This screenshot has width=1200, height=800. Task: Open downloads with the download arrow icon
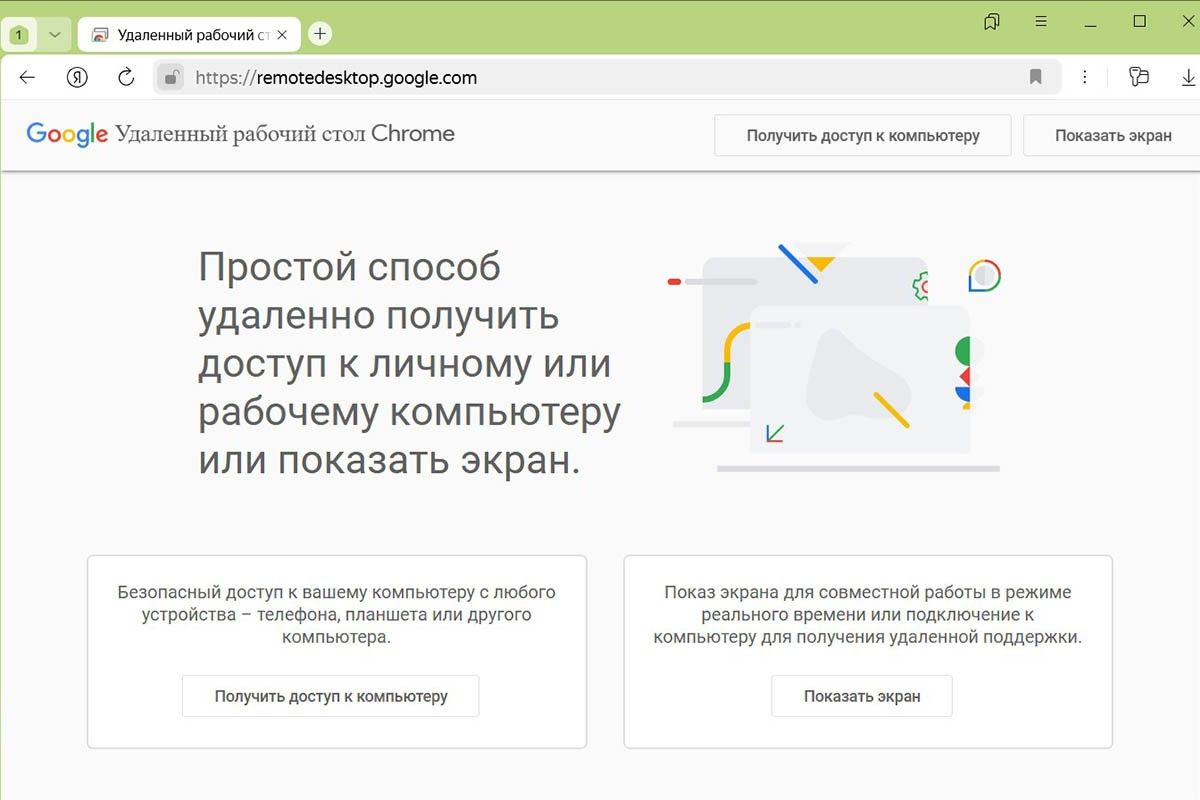pyautogui.click(x=1188, y=76)
